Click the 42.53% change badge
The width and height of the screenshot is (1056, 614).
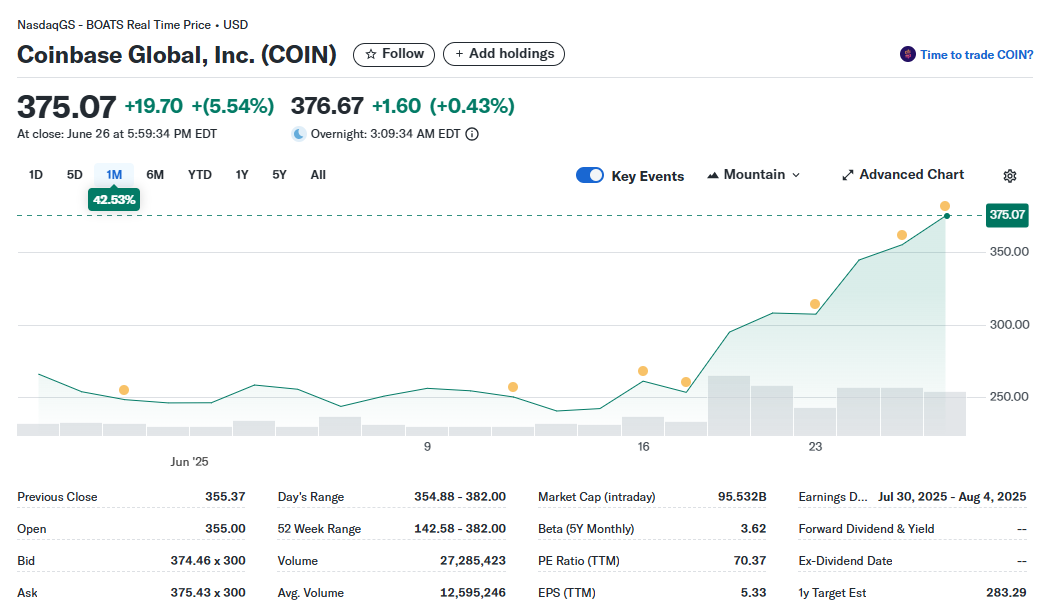114,200
